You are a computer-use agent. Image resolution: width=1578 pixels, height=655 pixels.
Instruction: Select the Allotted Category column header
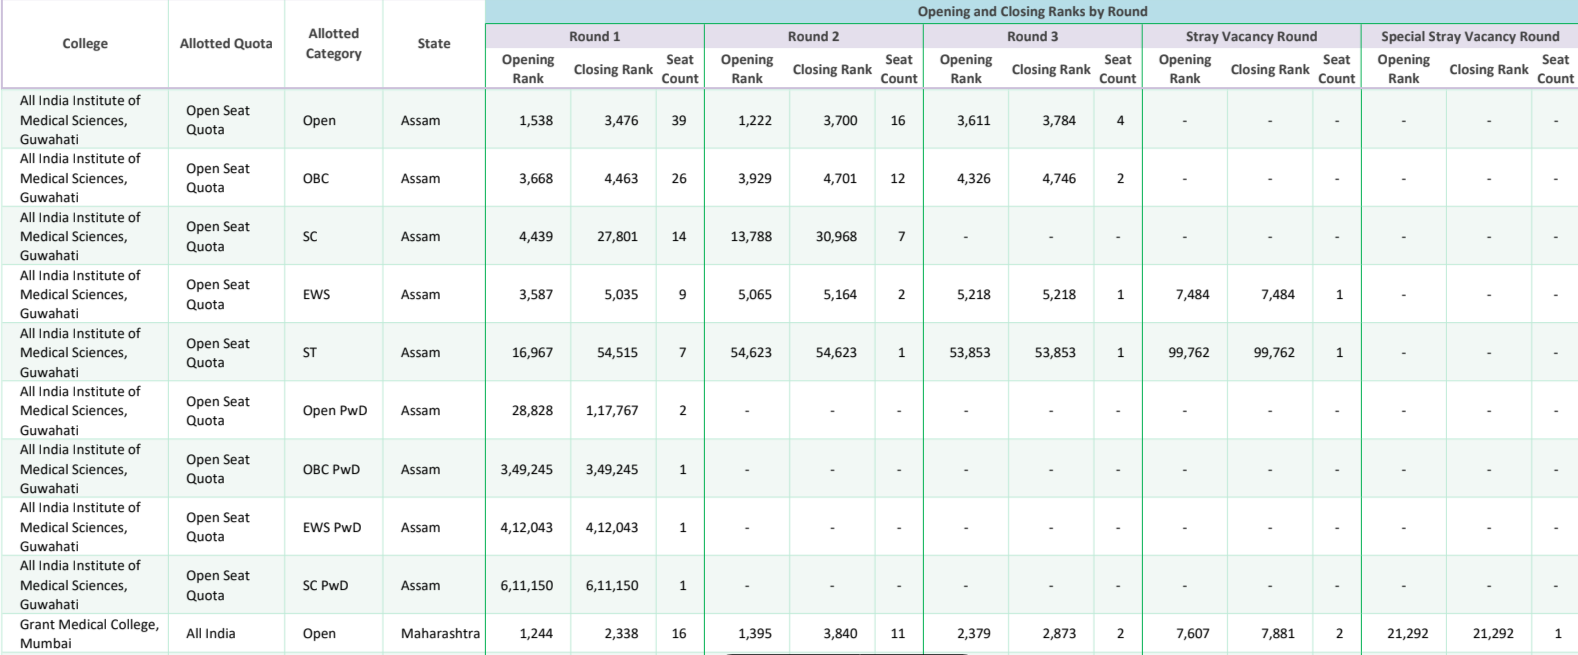click(x=334, y=44)
